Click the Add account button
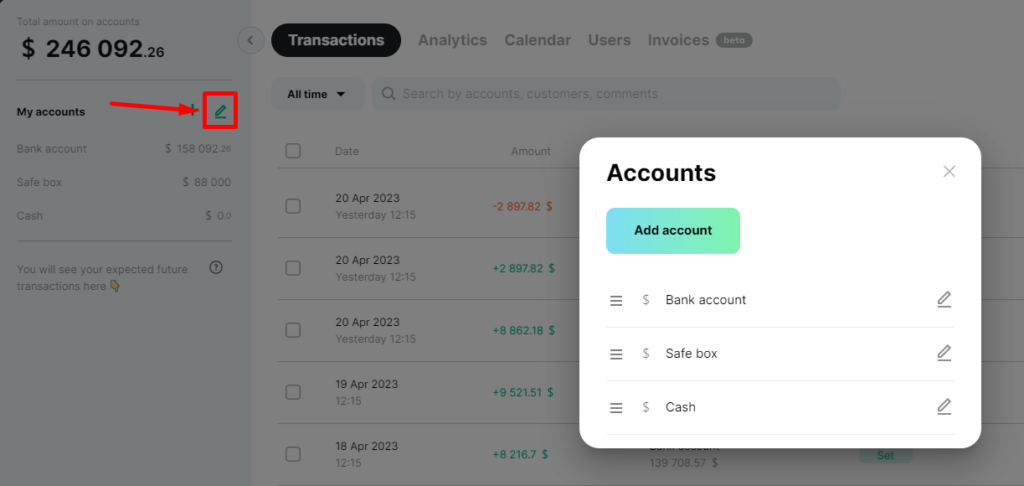Image resolution: width=1024 pixels, height=486 pixels. (x=673, y=231)
